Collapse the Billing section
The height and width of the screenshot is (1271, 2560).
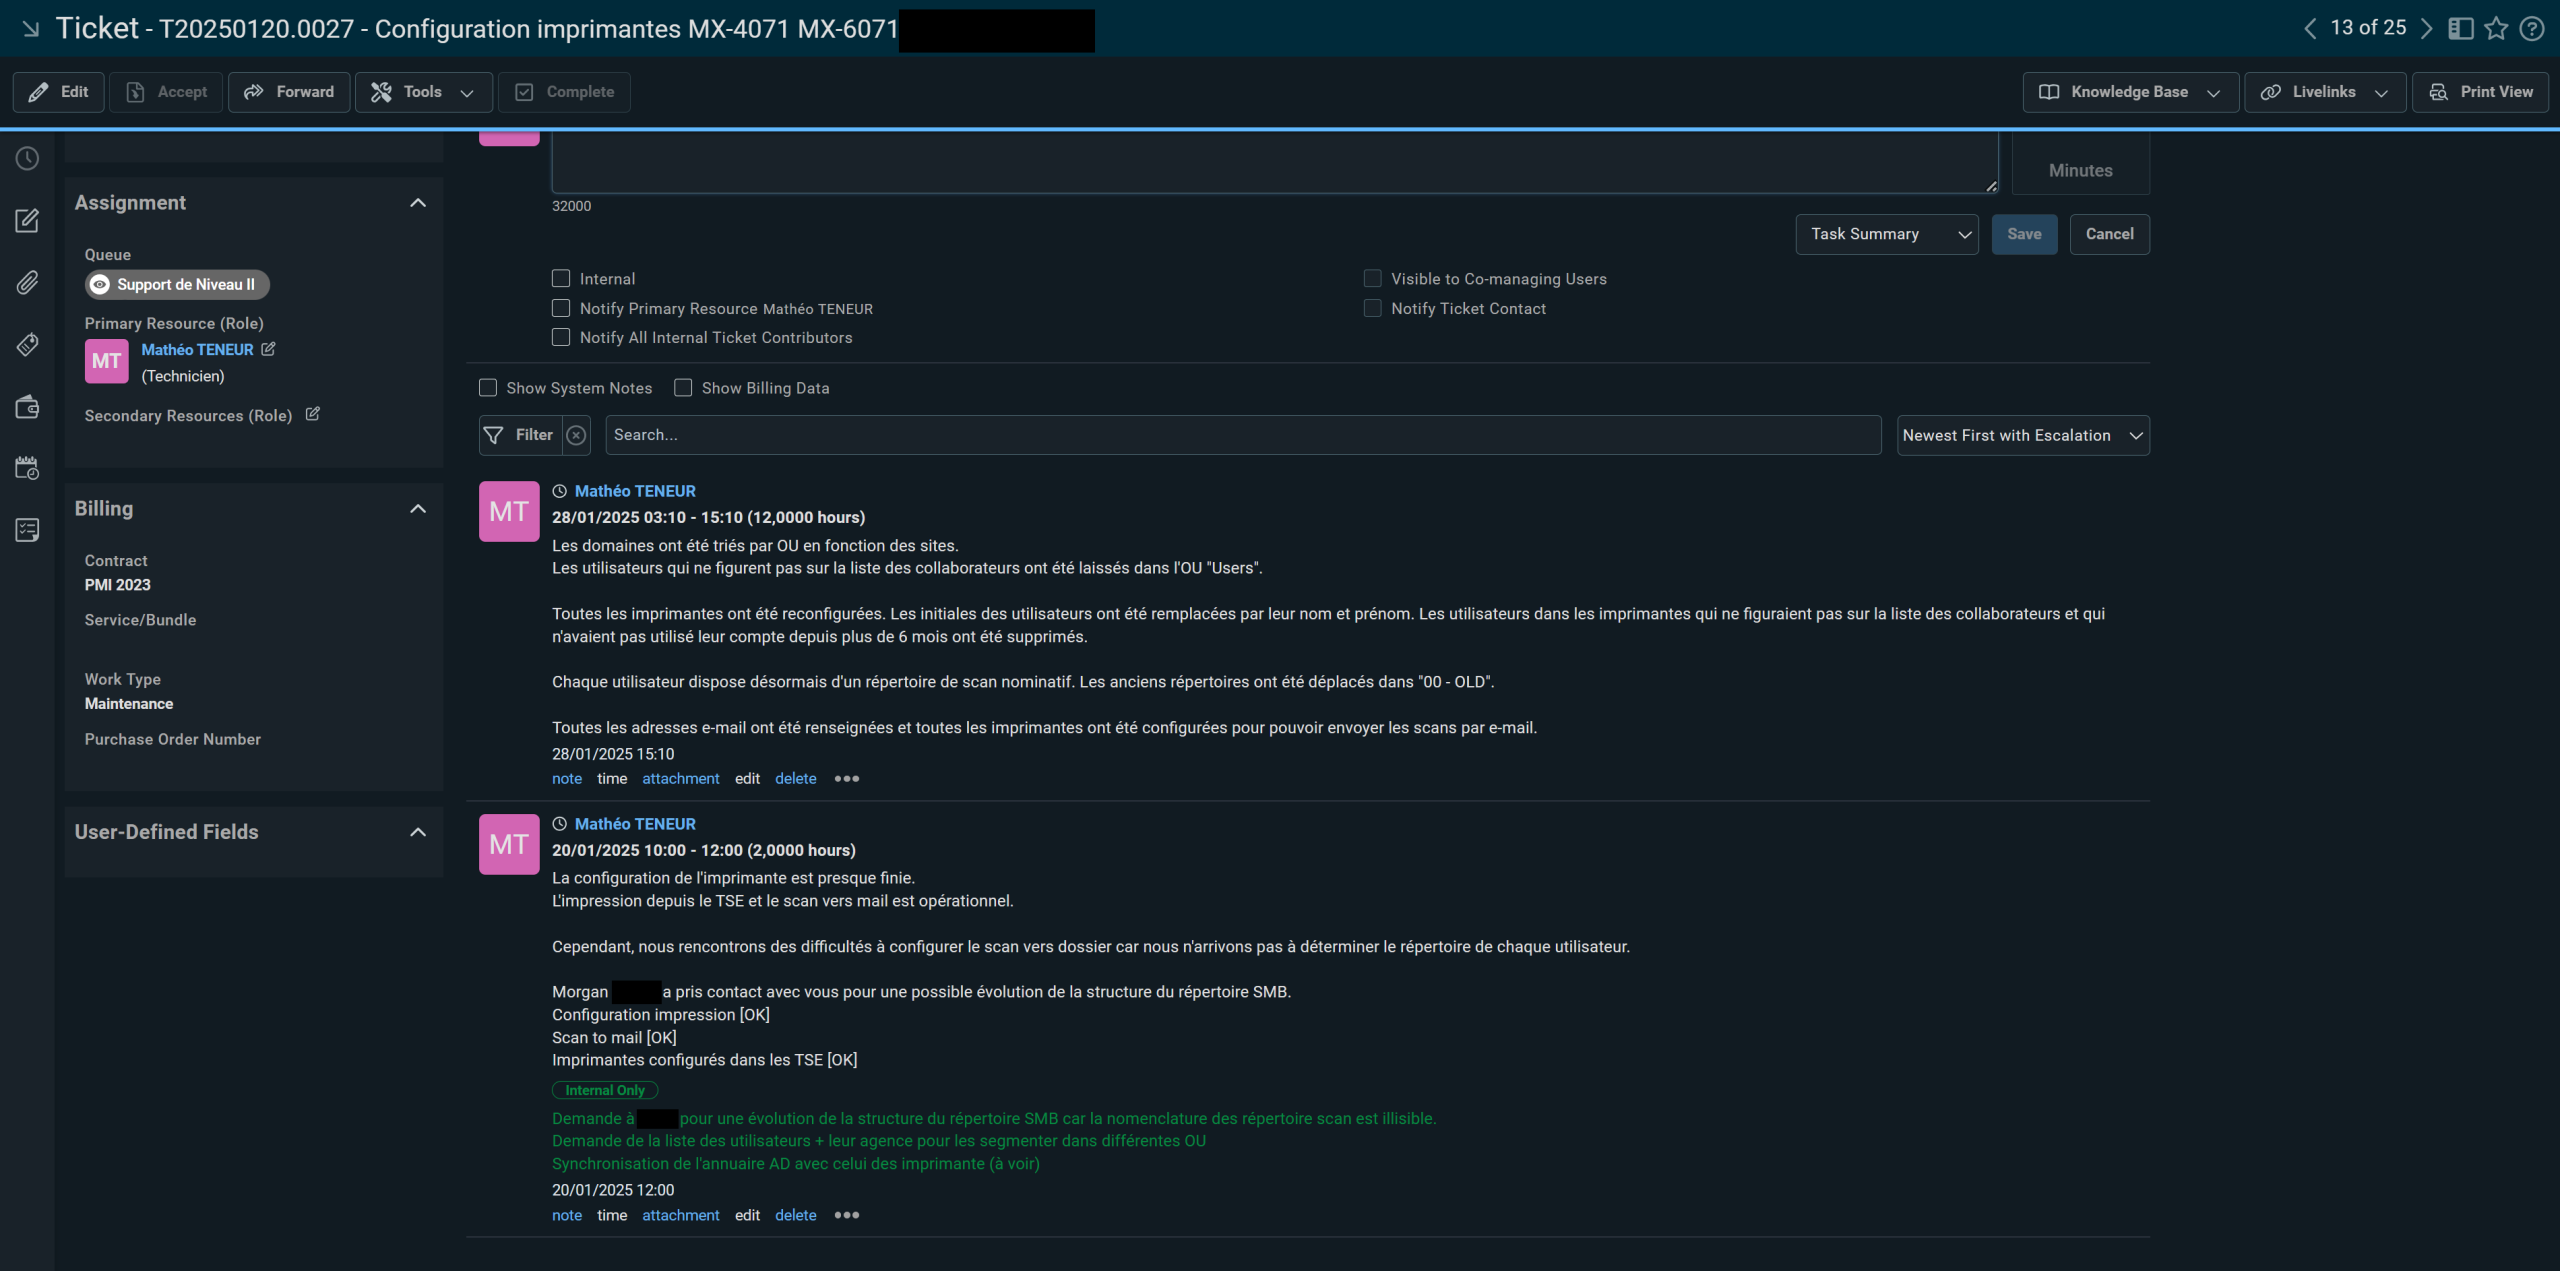click(x=418, y=509)
